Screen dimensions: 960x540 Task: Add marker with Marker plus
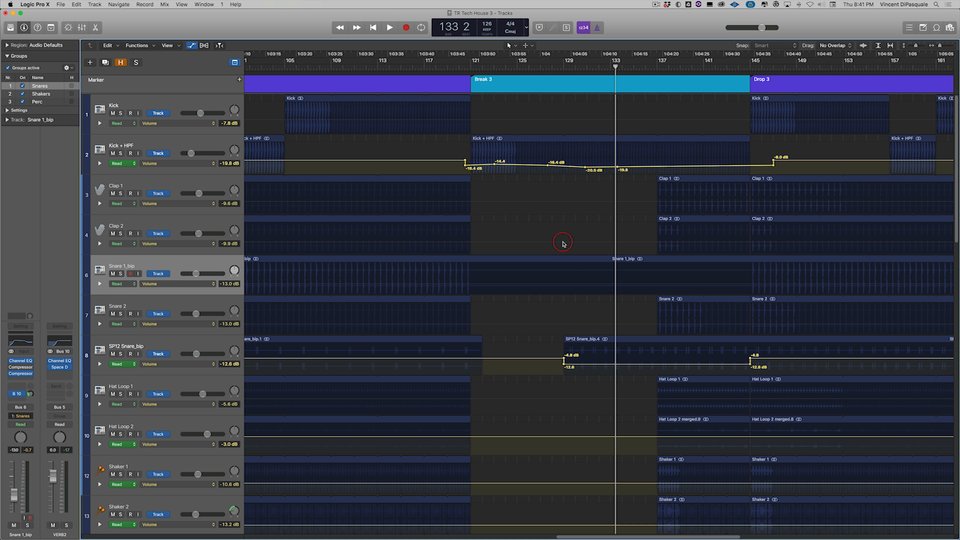pyautogui.click(x=239, y=80)
